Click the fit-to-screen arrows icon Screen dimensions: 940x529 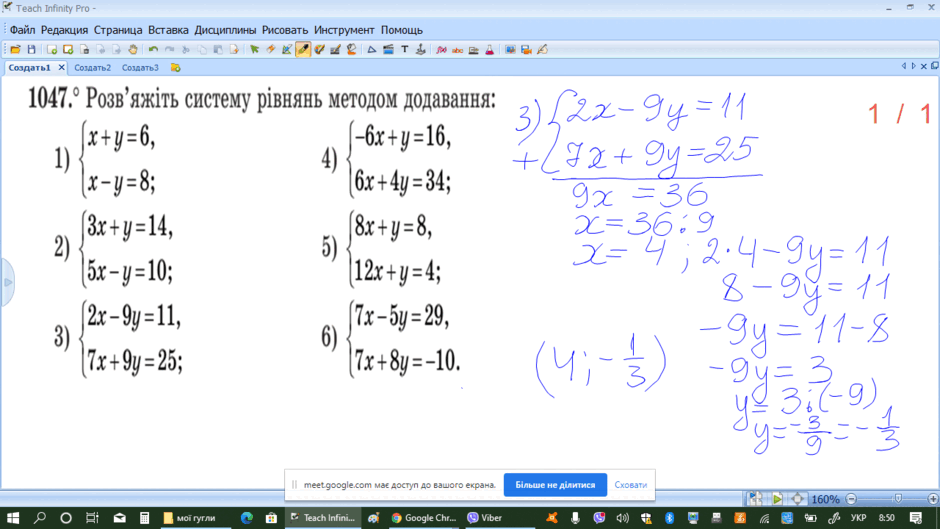tap(797, 498)
